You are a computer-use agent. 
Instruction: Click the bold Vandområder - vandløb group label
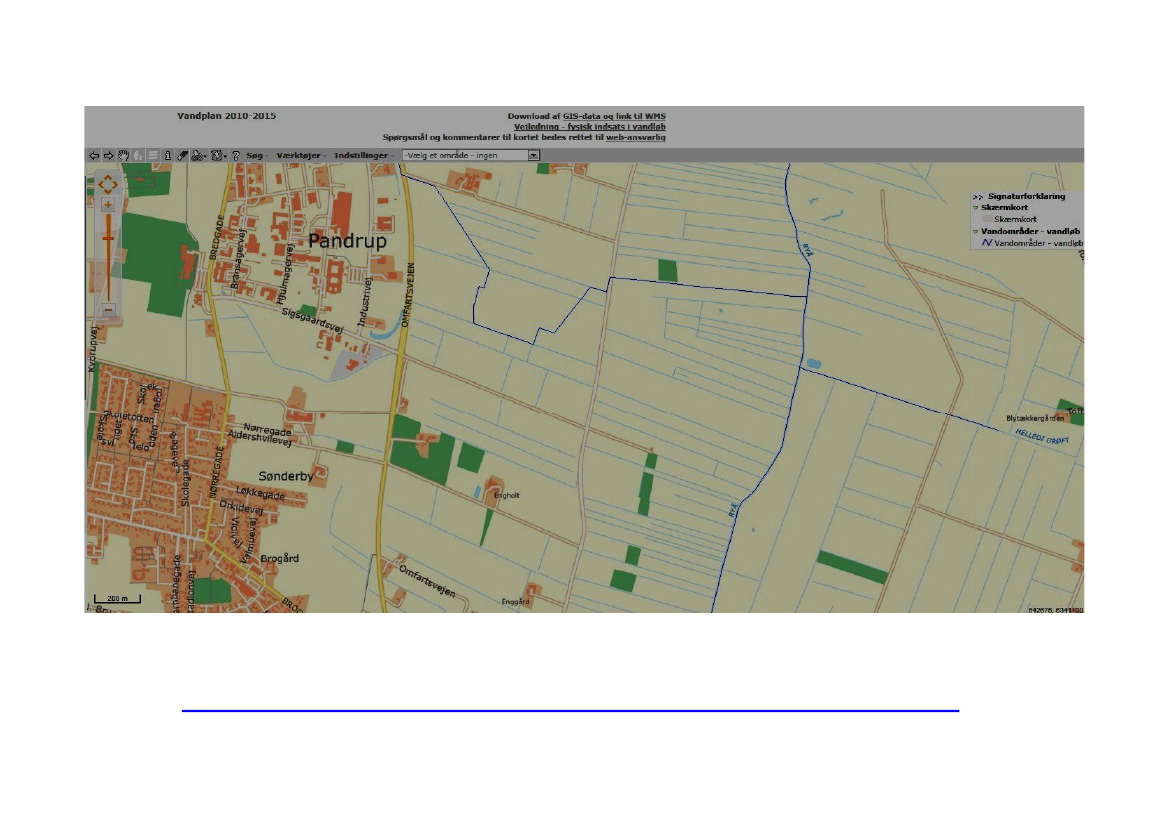click(x=1030, y=231)
